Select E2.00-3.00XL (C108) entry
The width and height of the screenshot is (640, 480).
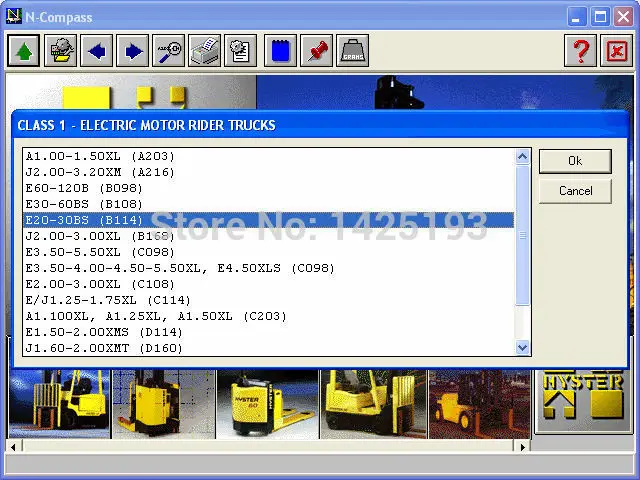tap(269, 284)
